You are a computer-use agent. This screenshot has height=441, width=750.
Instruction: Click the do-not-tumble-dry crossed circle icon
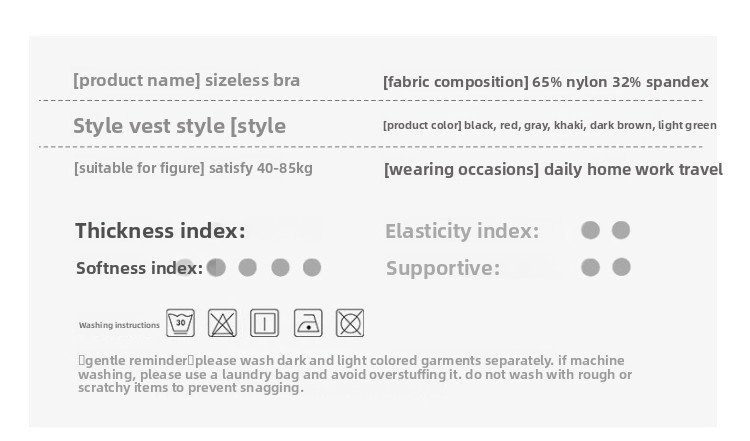[x=350, y=323]
